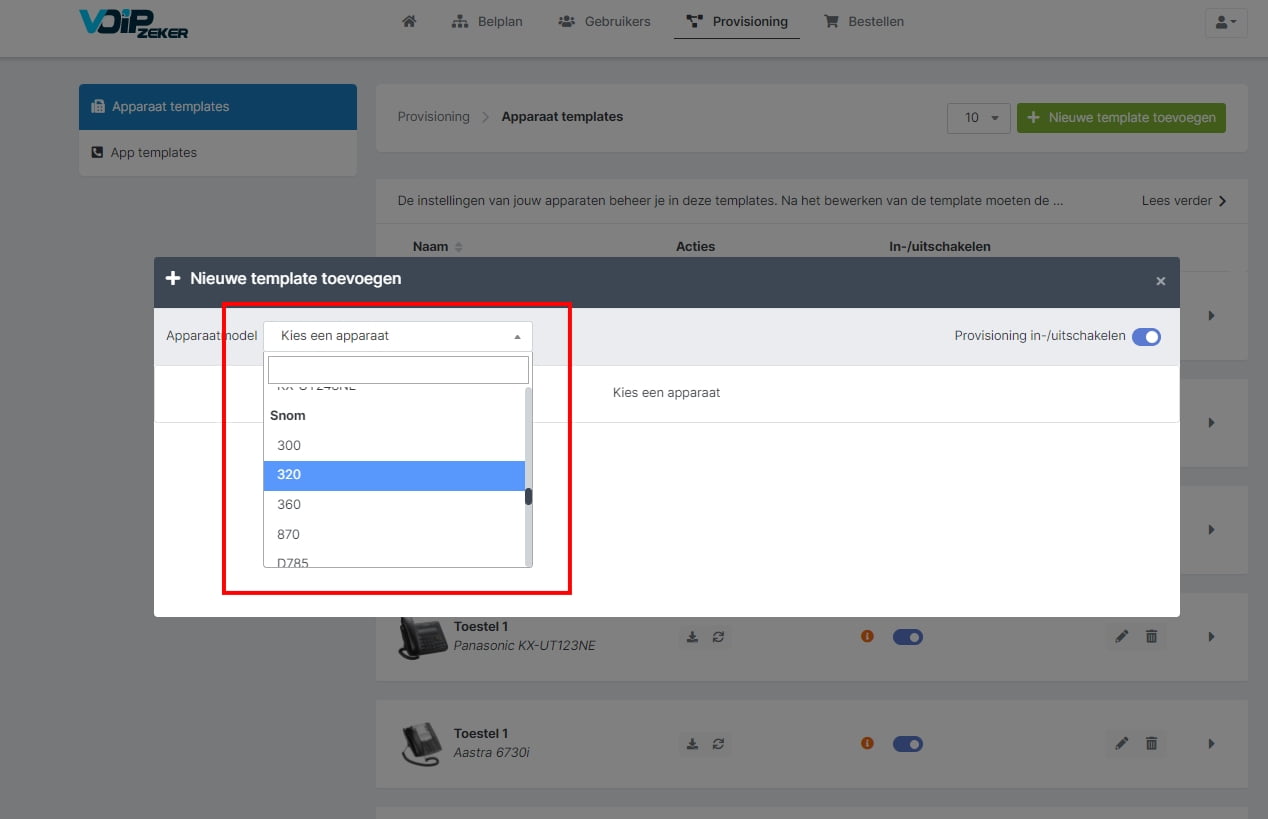Image resolution: width=1268 pixels, height=819 pixels.
Task: Select Apparaat templates in the sidebar
Action: tap(218, 107)
